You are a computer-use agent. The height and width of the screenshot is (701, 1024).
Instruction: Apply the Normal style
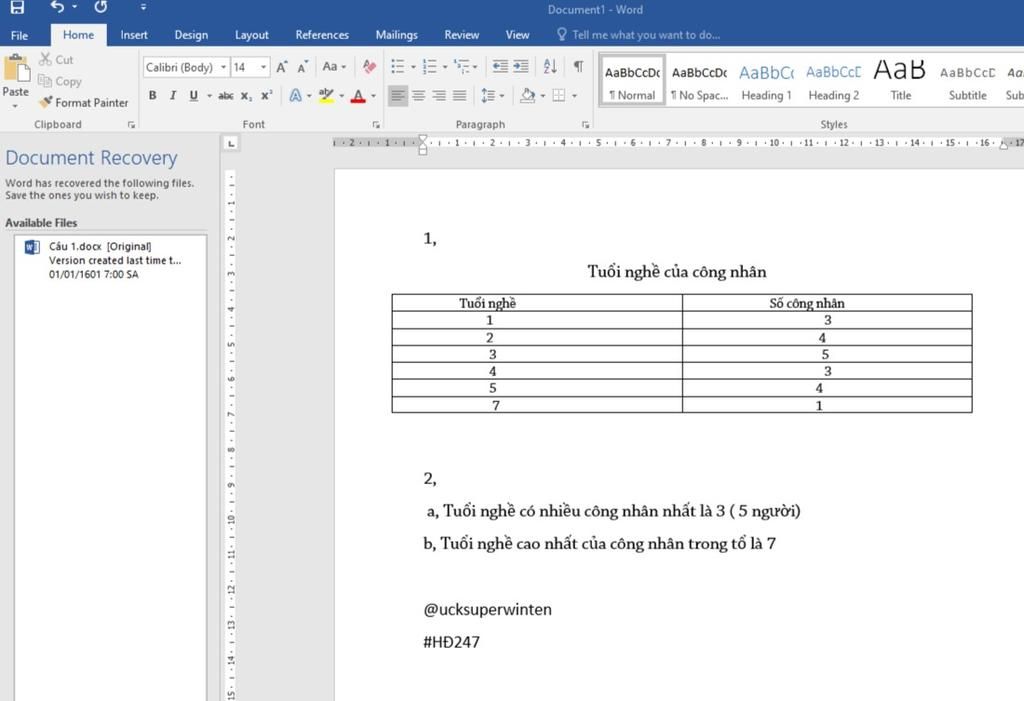pos(632,81)
